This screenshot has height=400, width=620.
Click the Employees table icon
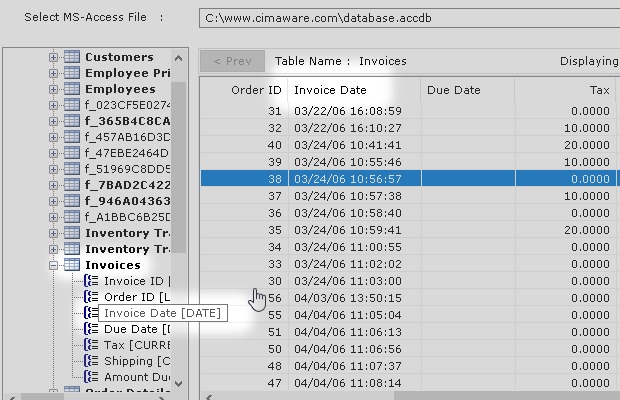pos(72,89)
